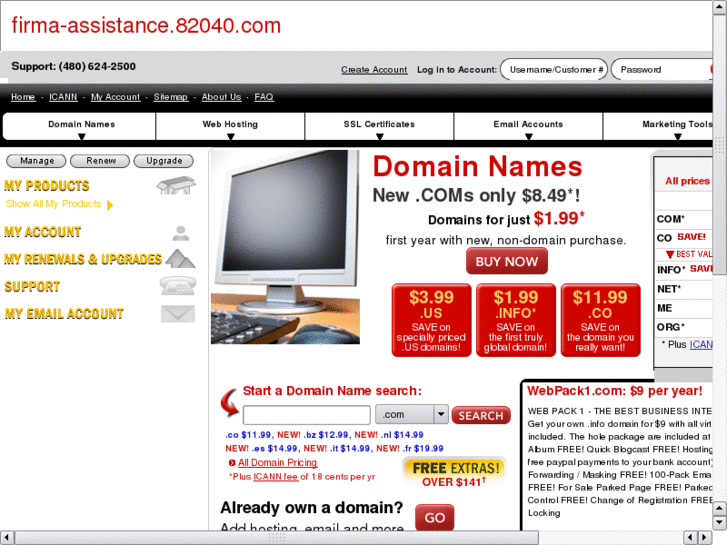Click the firma-assistance.82040.com page title

pyautogui.click(x=146, y=26)
